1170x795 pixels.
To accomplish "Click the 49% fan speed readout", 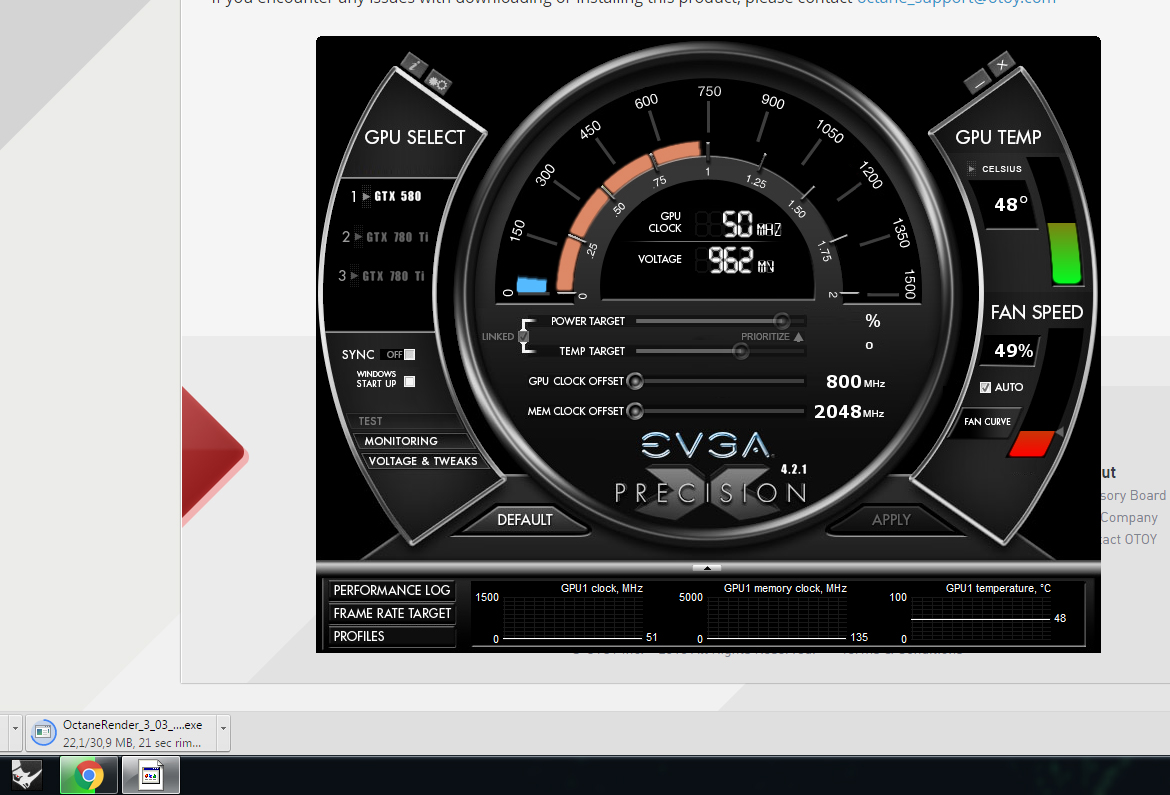I will (1013, 351).
